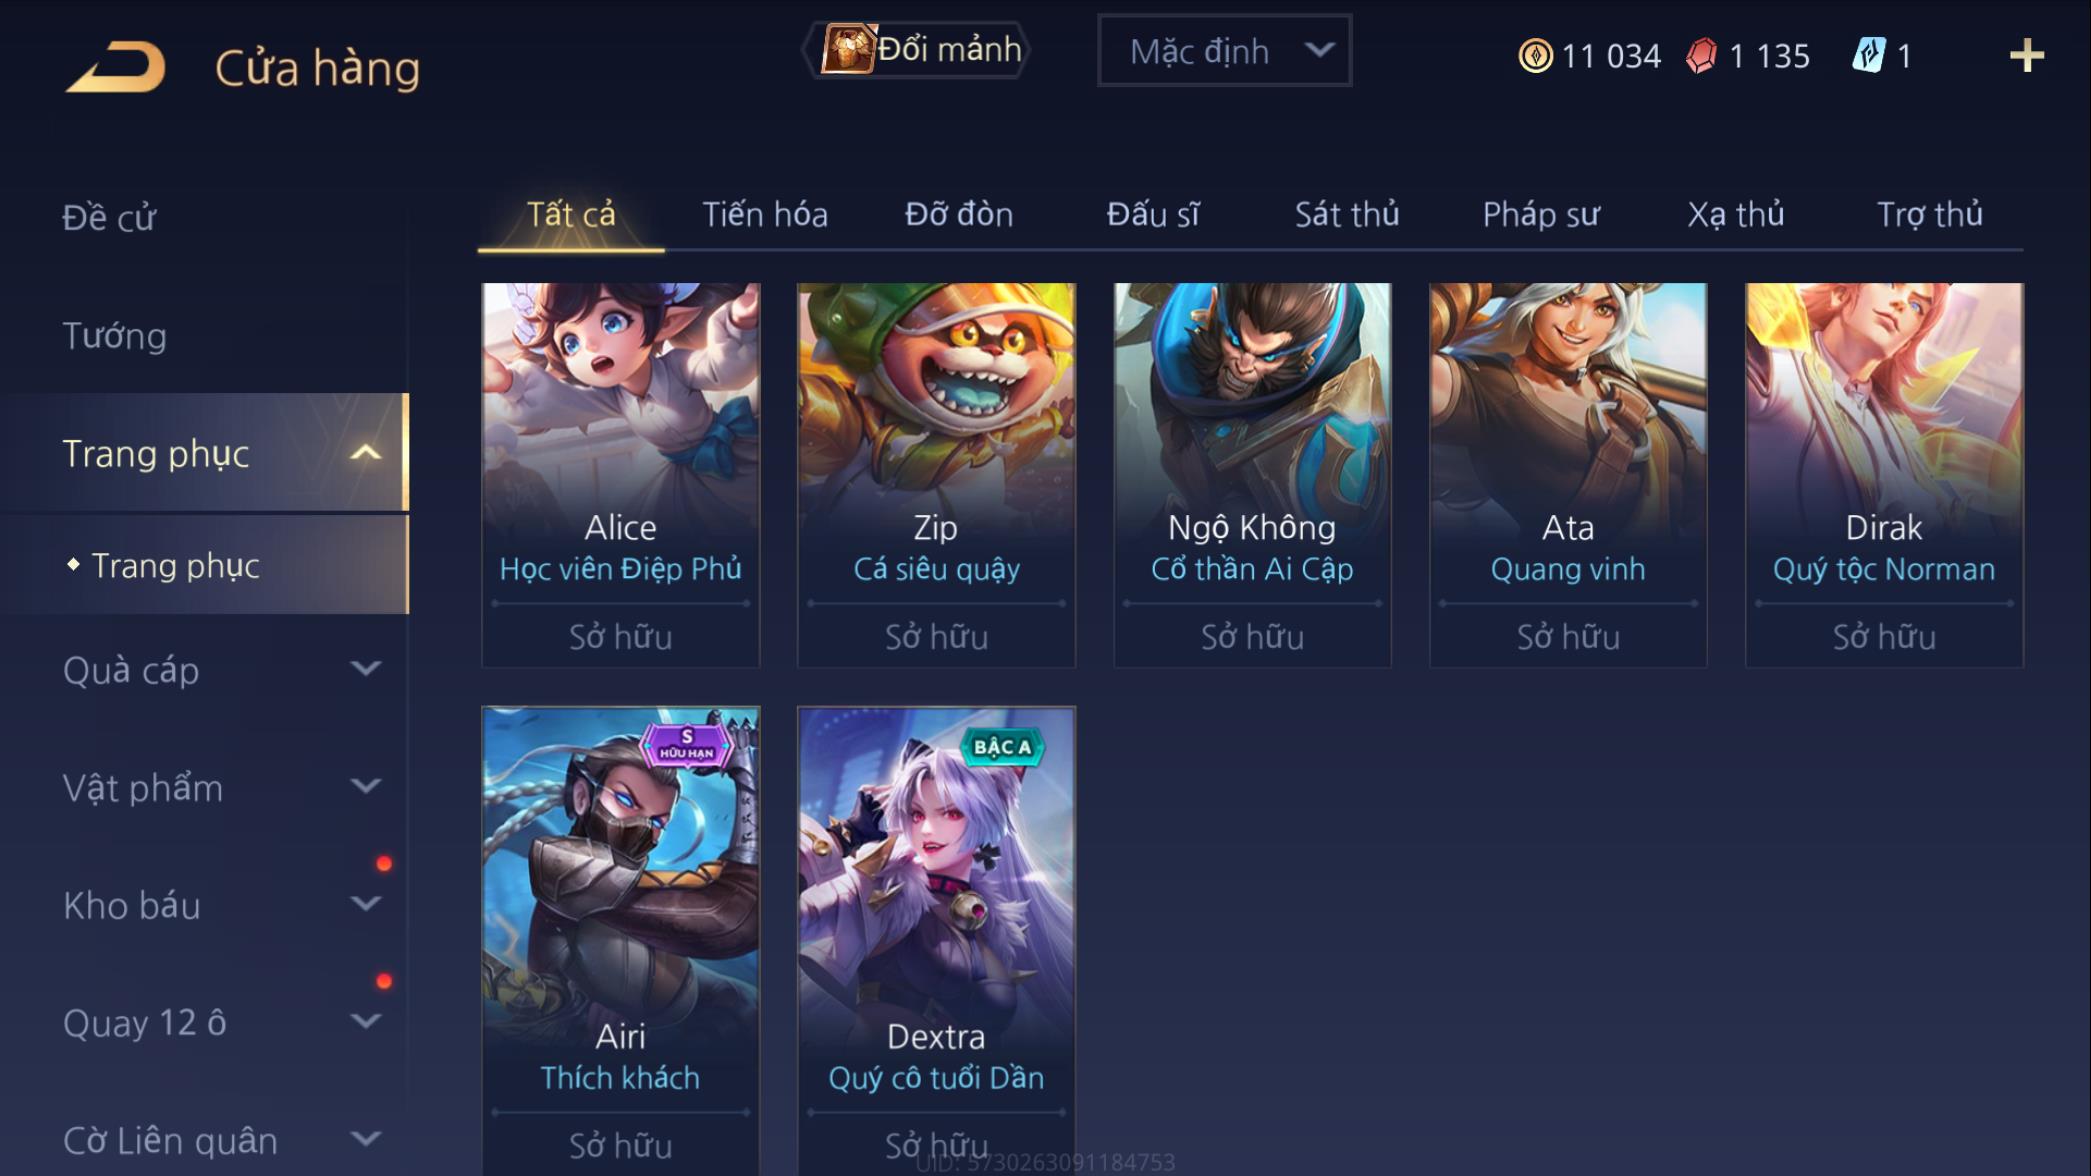Open the Mặc định sort dropdown
2091x1176 pixels.
[x=1224, y=50]
